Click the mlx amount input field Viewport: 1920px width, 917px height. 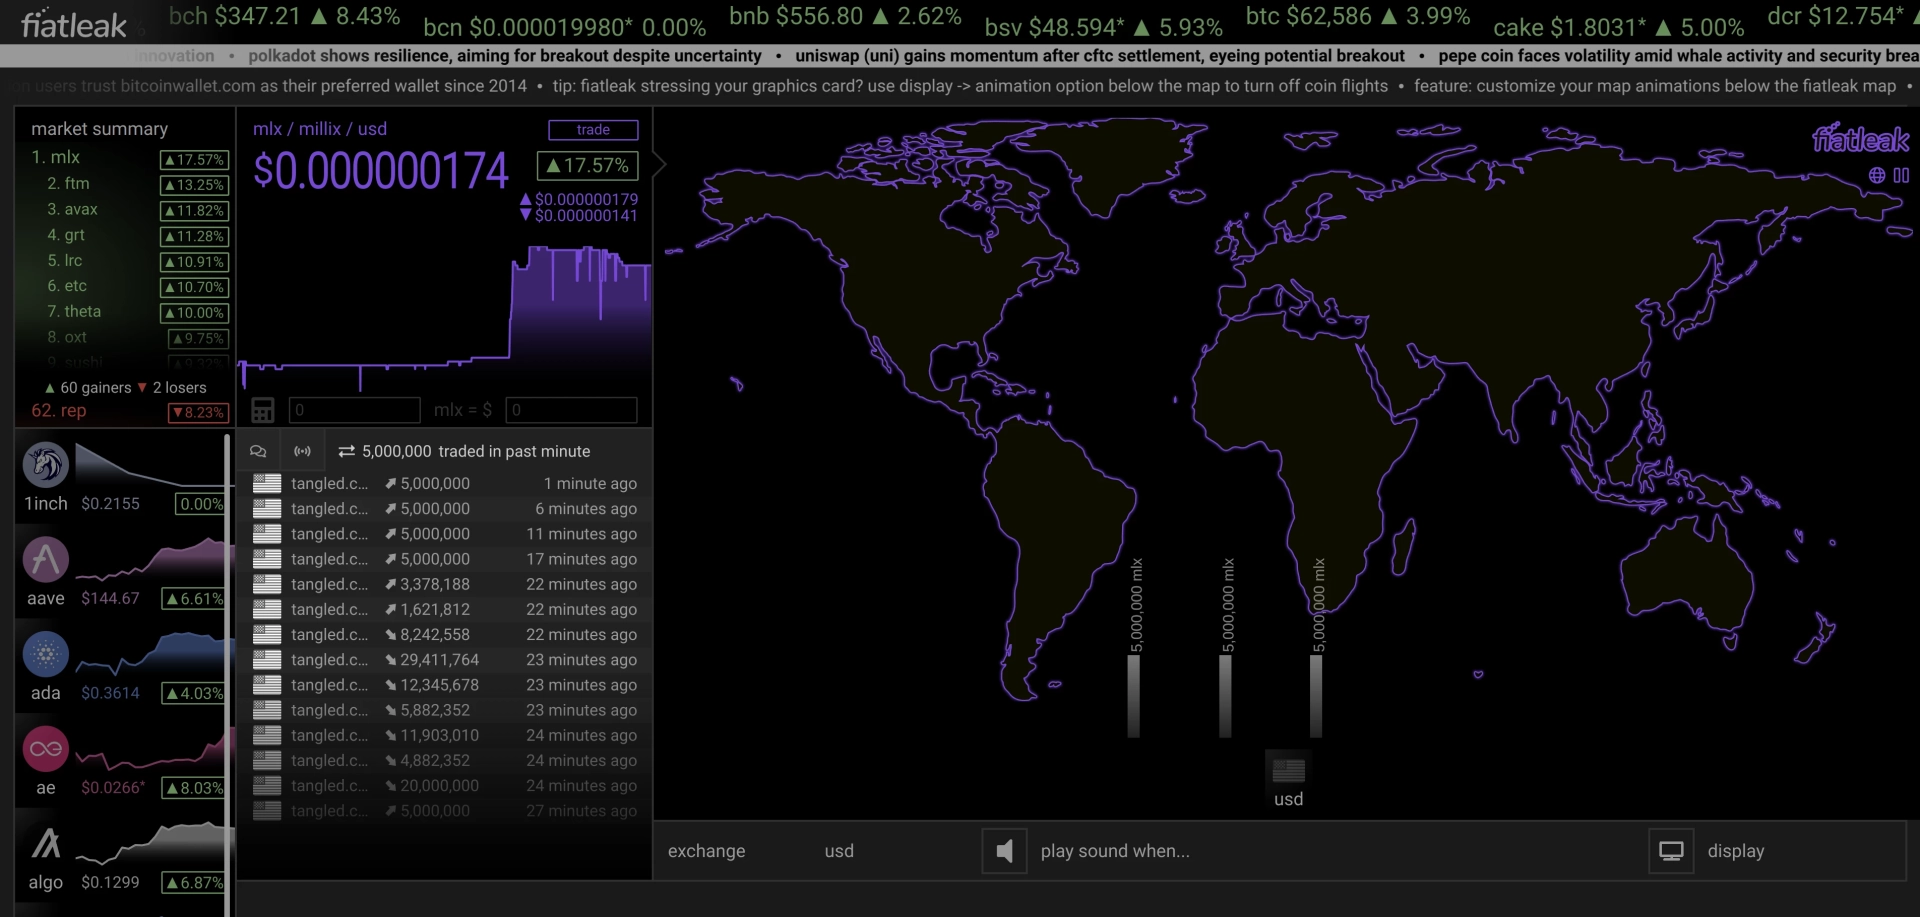pyautogui.click(x=354, y=410)
